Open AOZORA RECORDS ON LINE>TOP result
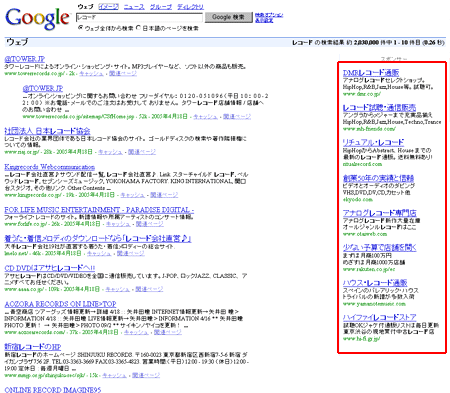 pos(60,304)
